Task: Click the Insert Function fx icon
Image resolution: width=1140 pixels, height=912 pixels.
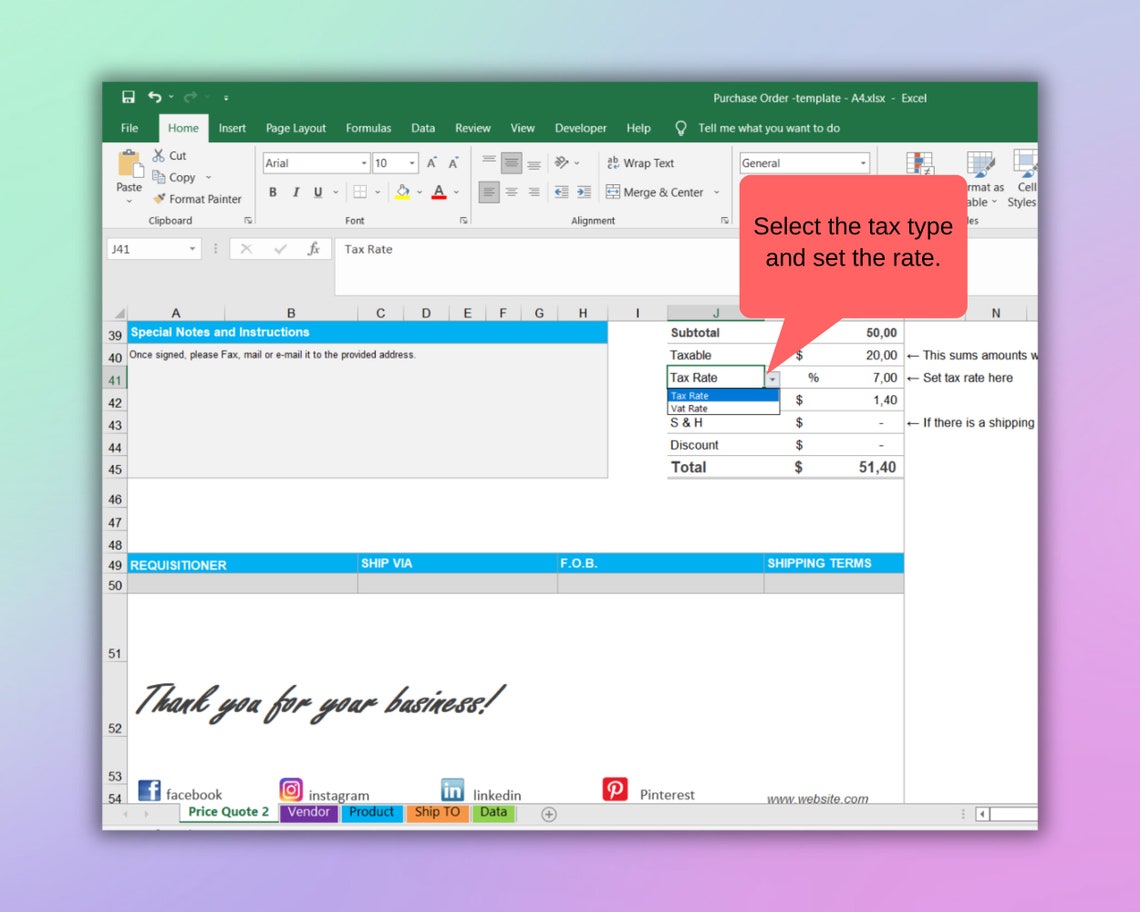Action: click(x=317, y=249)
